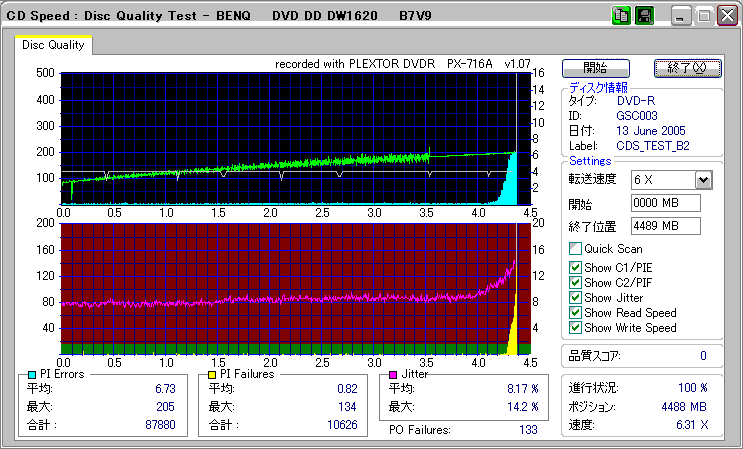
Task: Click the yellow PI Failures color swatch
Action: coord(212,375)
